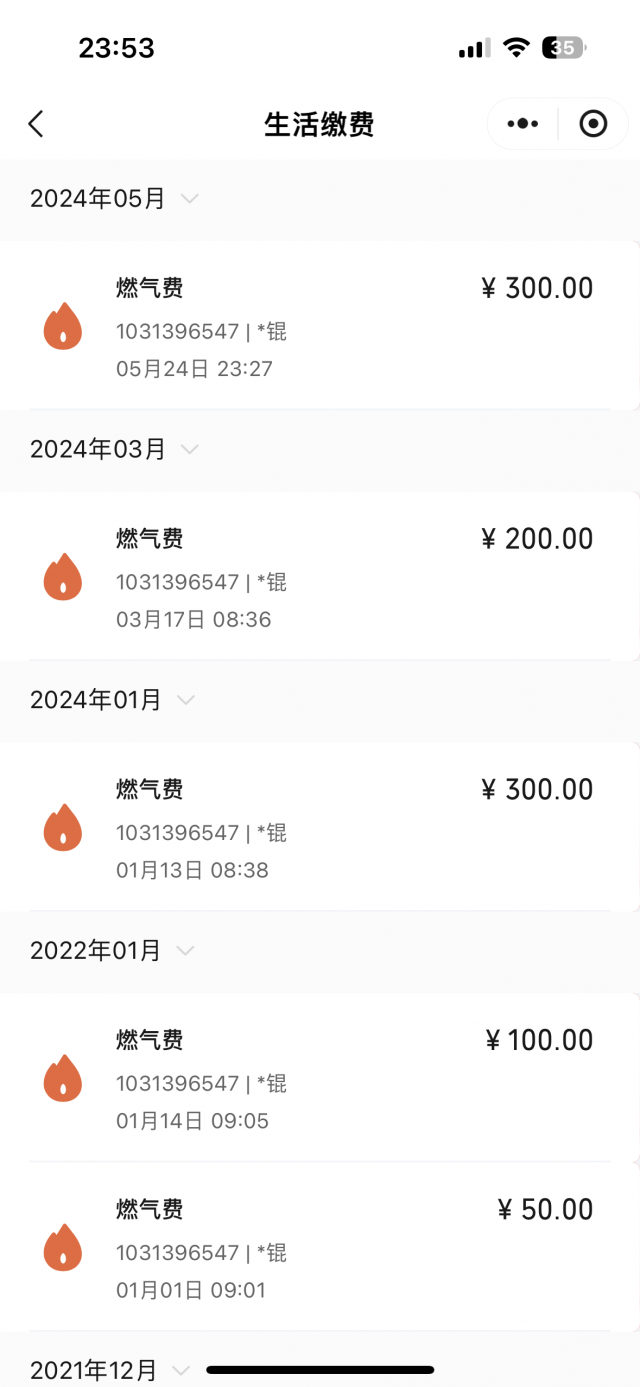Tap the battery indicator in status bar

click(x=564, y=48)
